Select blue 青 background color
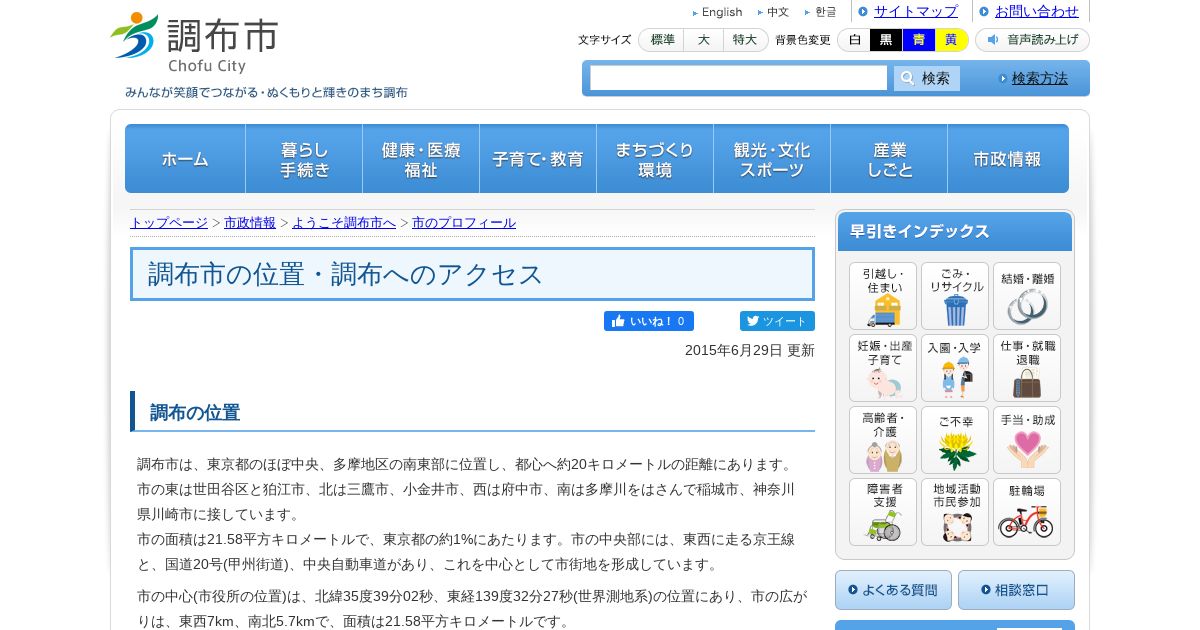Screen dimensions: 1200x630 point(918,40)
